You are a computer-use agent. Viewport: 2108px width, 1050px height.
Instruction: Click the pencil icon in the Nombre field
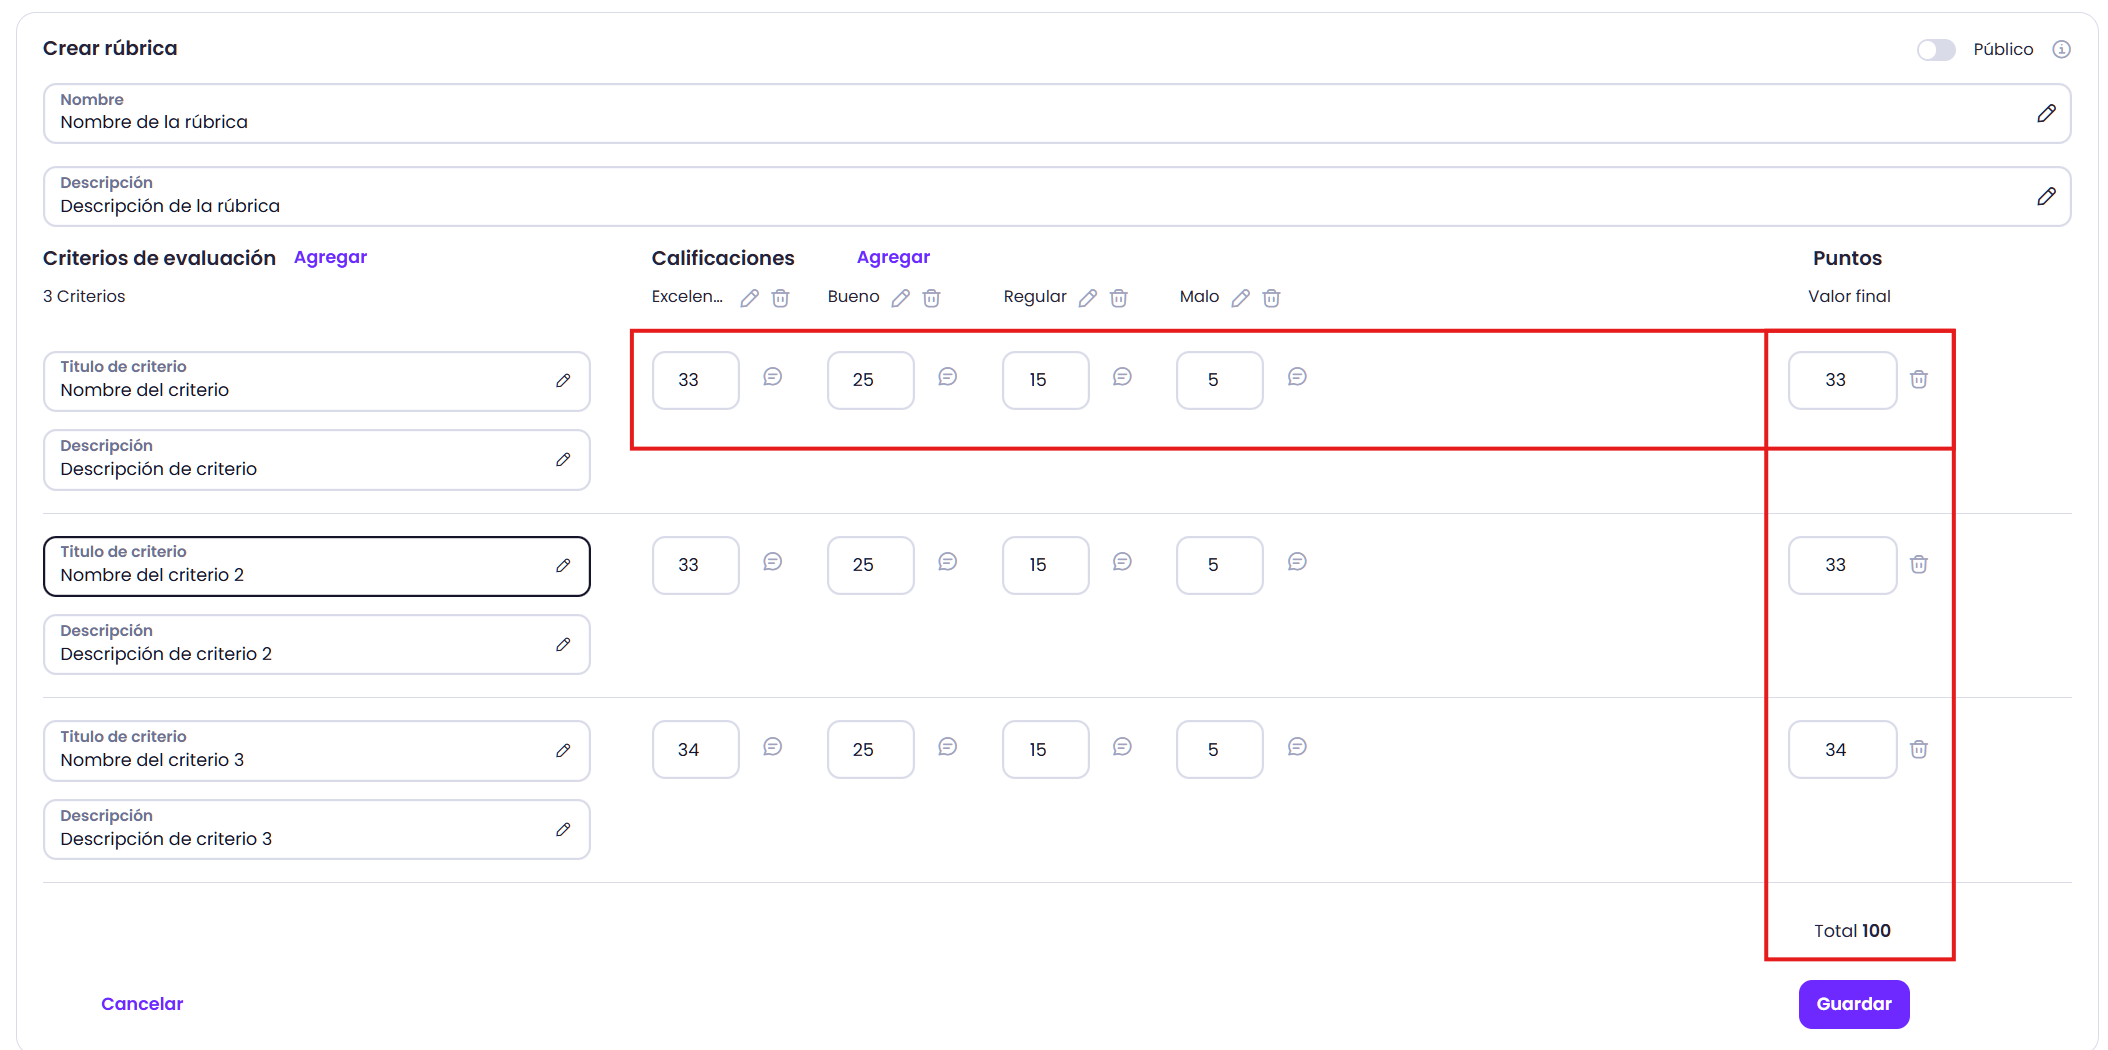[2046, 114]
